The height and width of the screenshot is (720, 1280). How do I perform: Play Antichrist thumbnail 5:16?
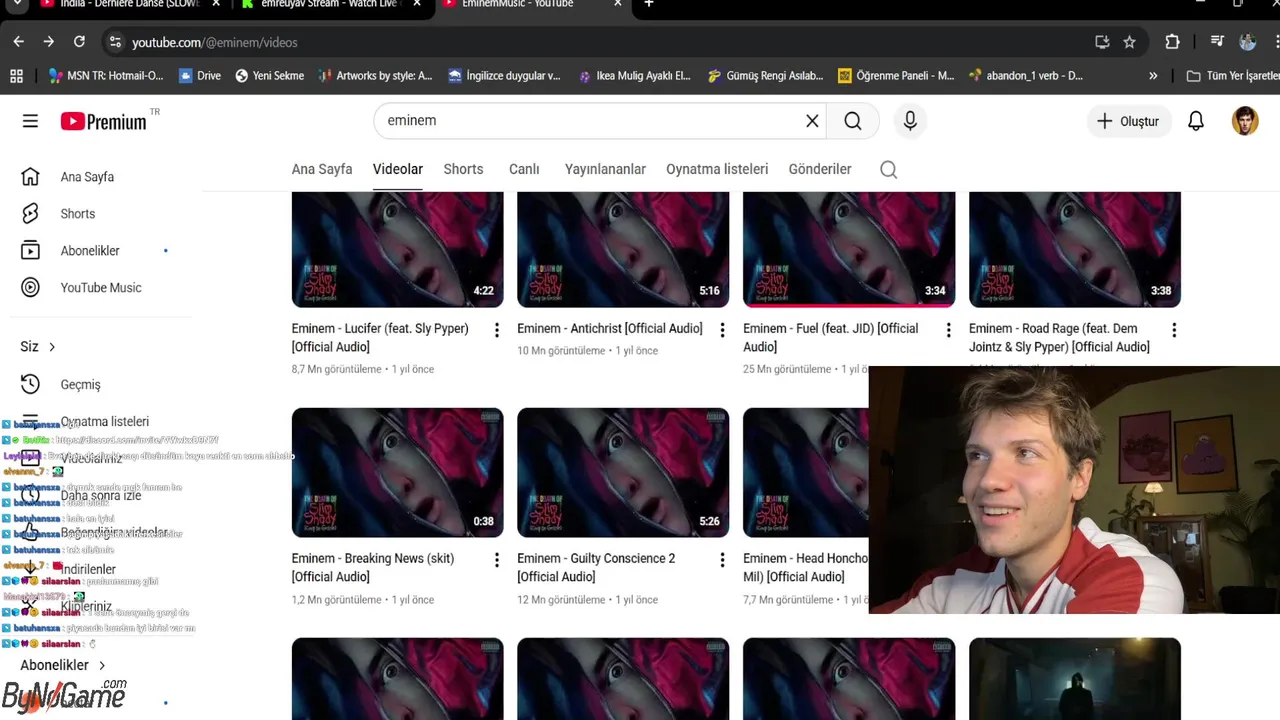623,250
